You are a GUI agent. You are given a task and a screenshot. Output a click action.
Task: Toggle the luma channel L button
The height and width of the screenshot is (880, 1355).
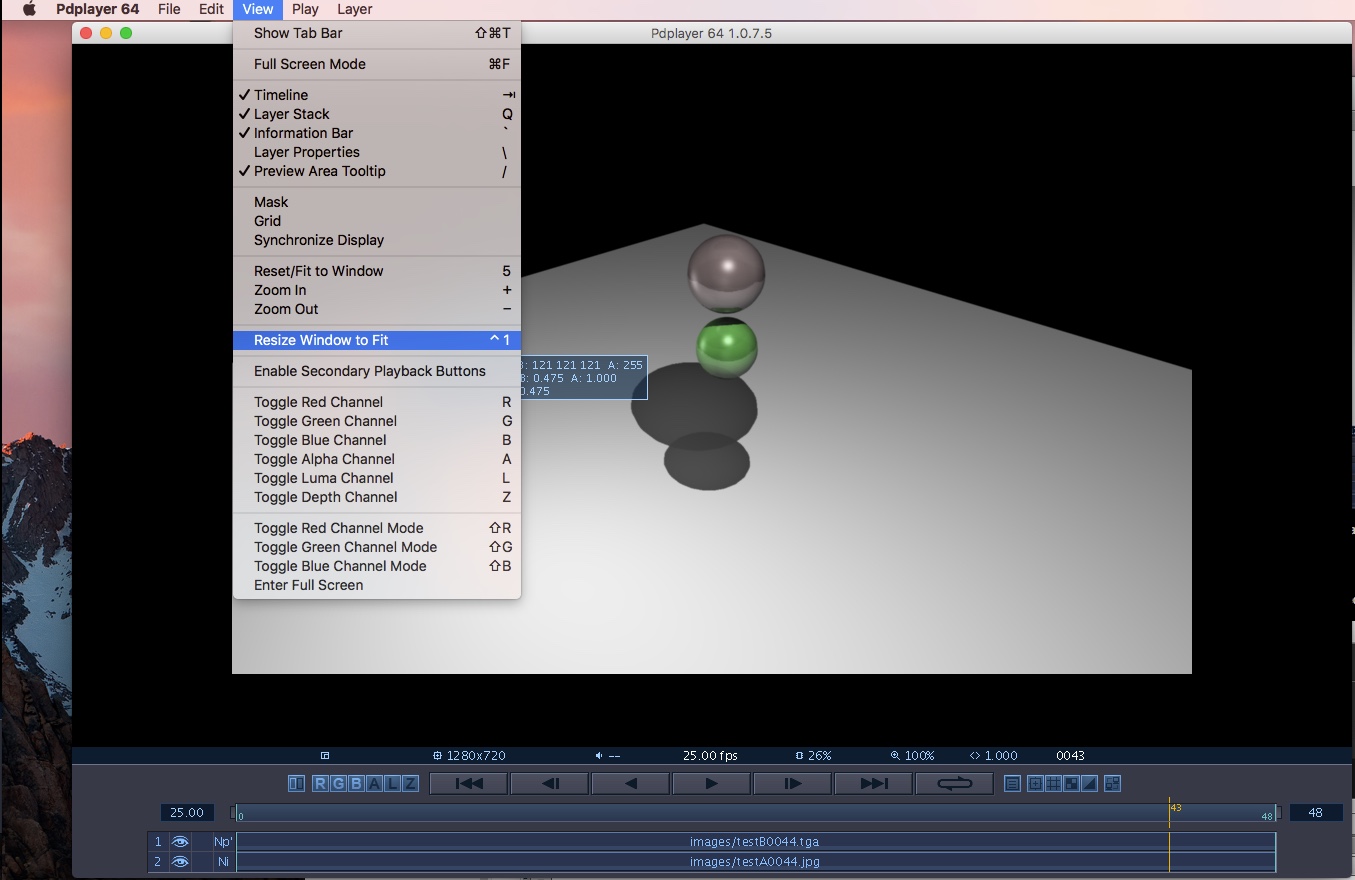point(393,784)
